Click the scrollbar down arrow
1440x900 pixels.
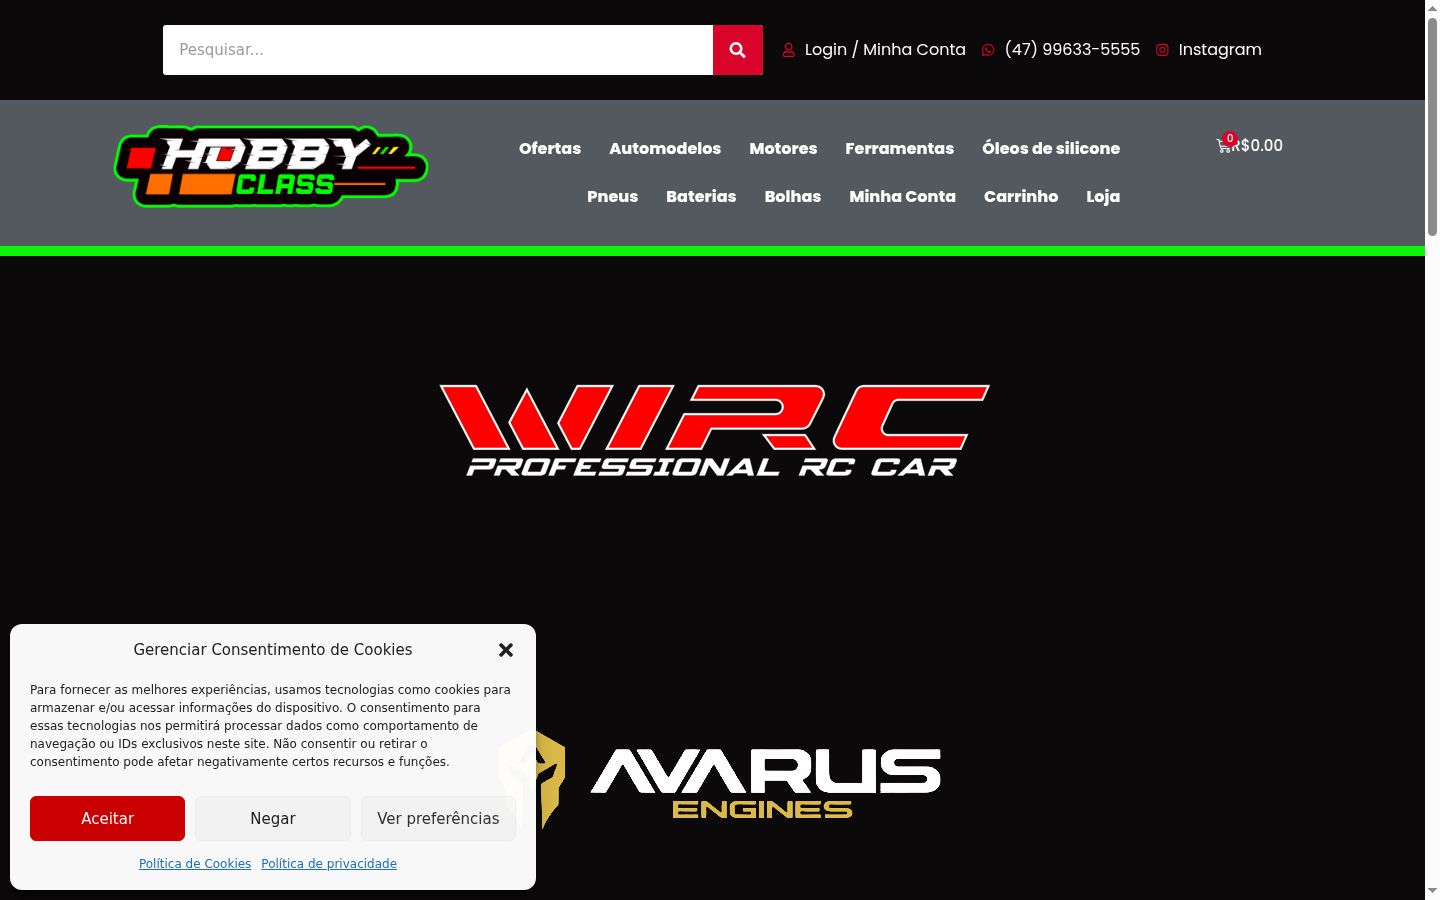click(x=1432, y=891)
